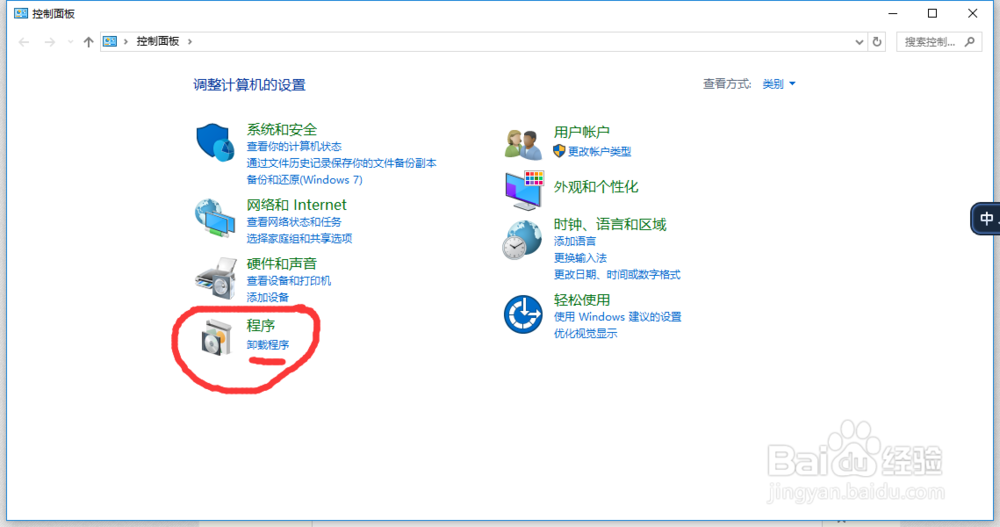Expand chevron after 控制面板 breadcrumb
1000x527 pixels.
pos(189,41)
